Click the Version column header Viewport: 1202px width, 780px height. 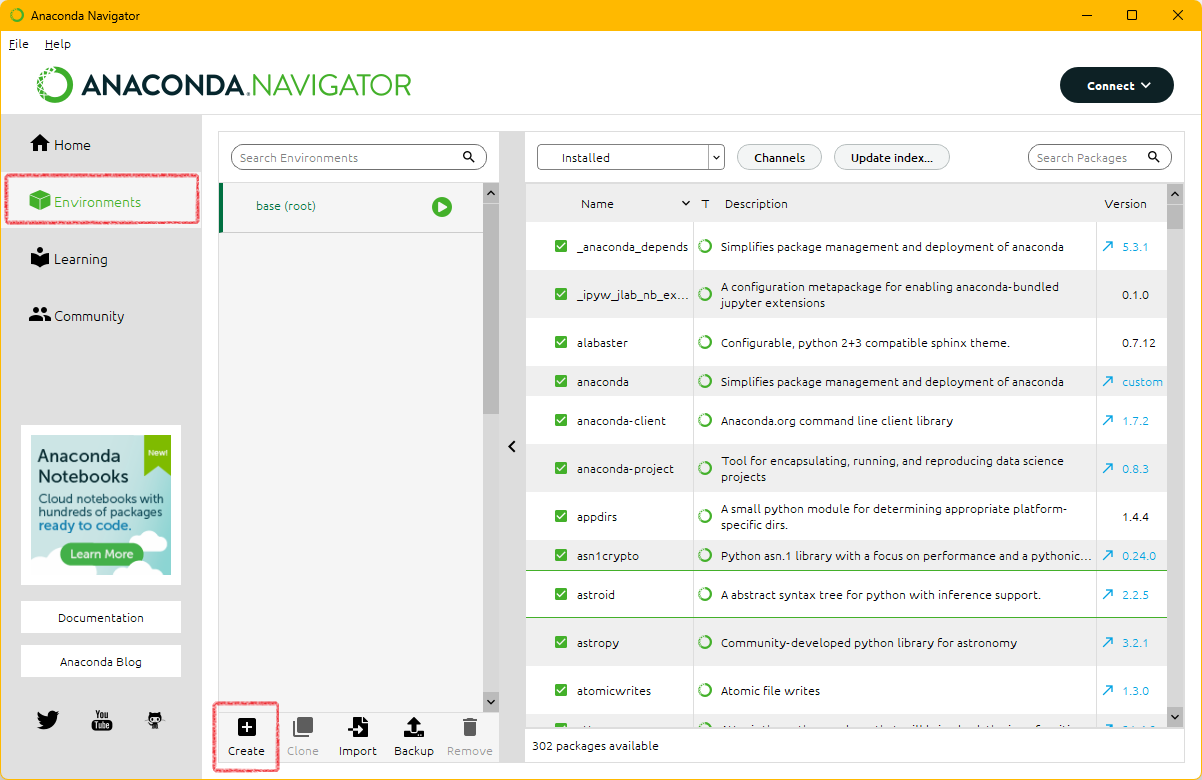click(x=1125, y=204)
